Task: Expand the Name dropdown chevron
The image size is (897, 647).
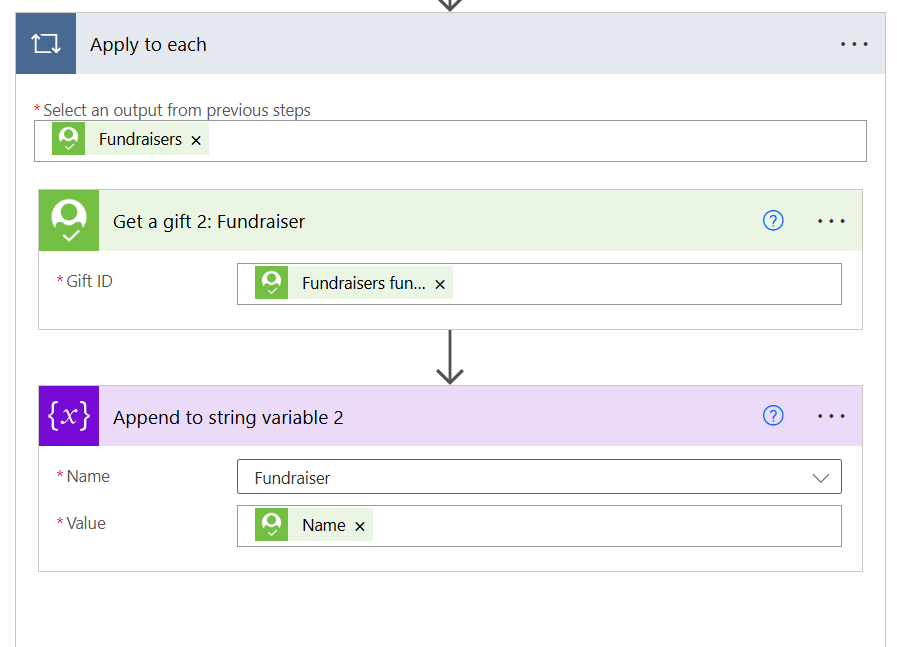Action: coord(821,478)
